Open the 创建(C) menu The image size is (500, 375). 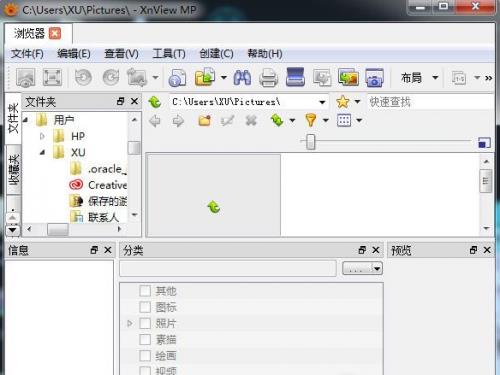coord(216,54)
